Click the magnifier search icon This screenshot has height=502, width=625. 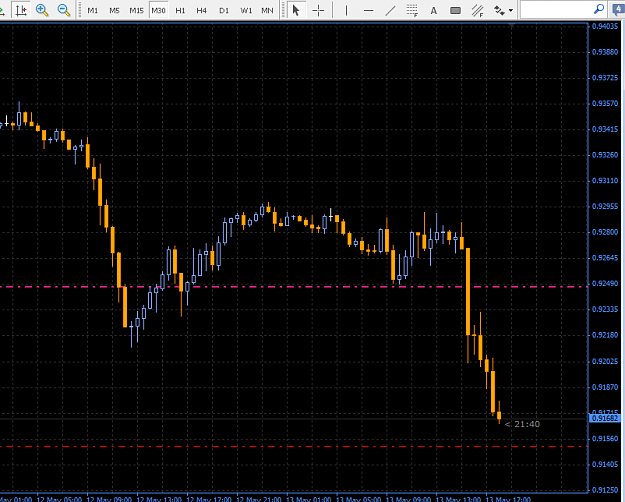[x=598, y=9]
